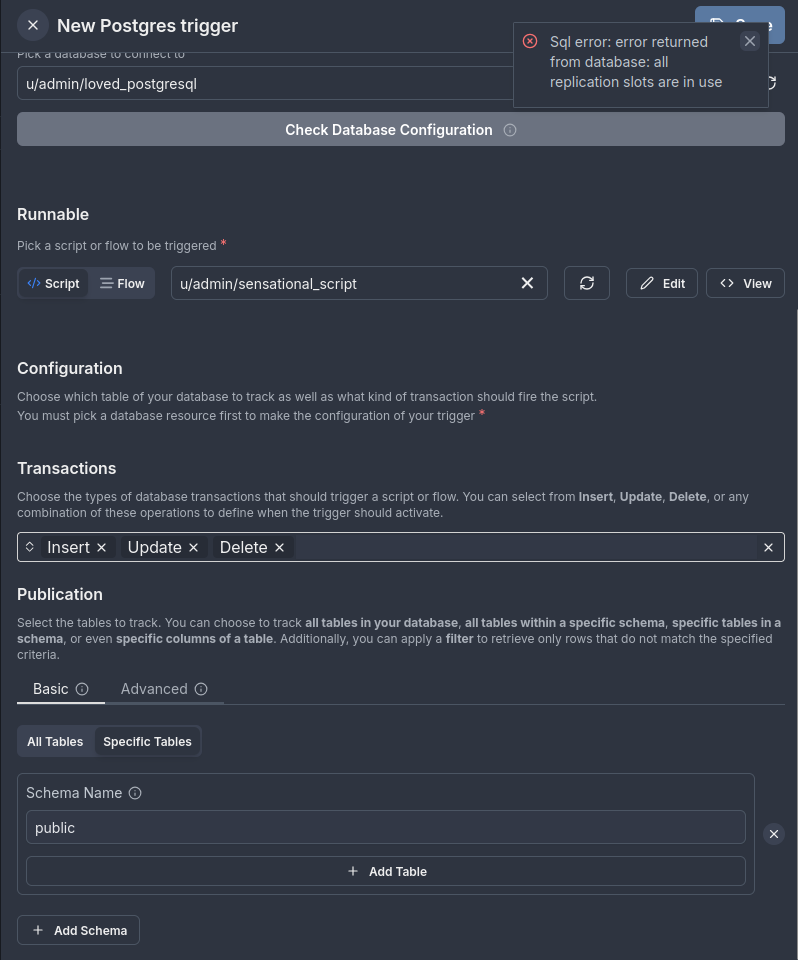Switch the runnable type to Flow
Viewport: 798px width, 960px height.
tap(121, 283)
